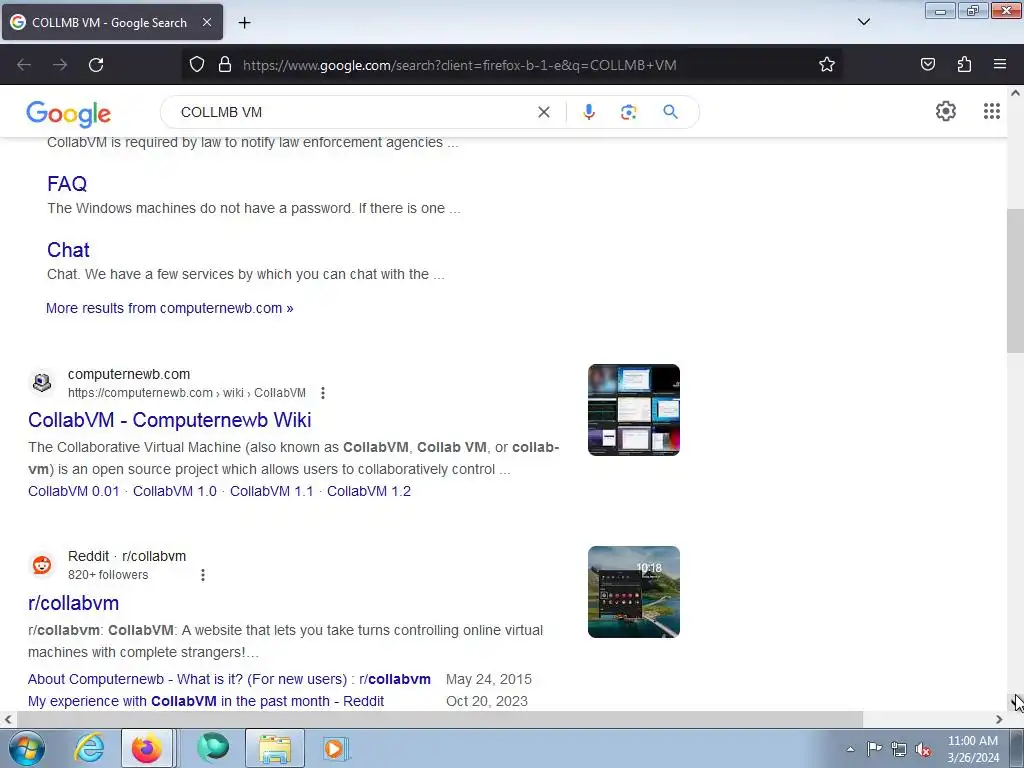
Task: Open the Windows Start menu orb
Action: click(26, 748)
